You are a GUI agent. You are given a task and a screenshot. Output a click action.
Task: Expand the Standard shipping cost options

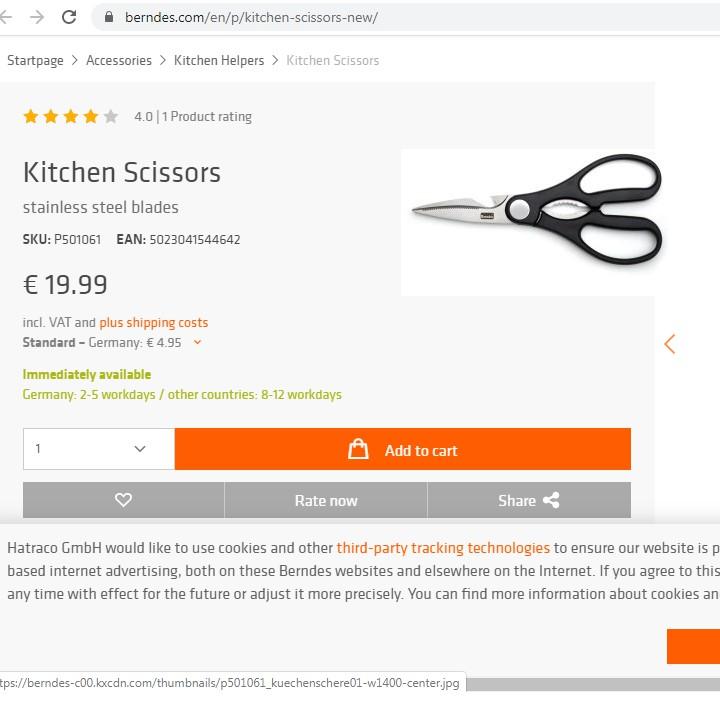(x=197, y=342)
